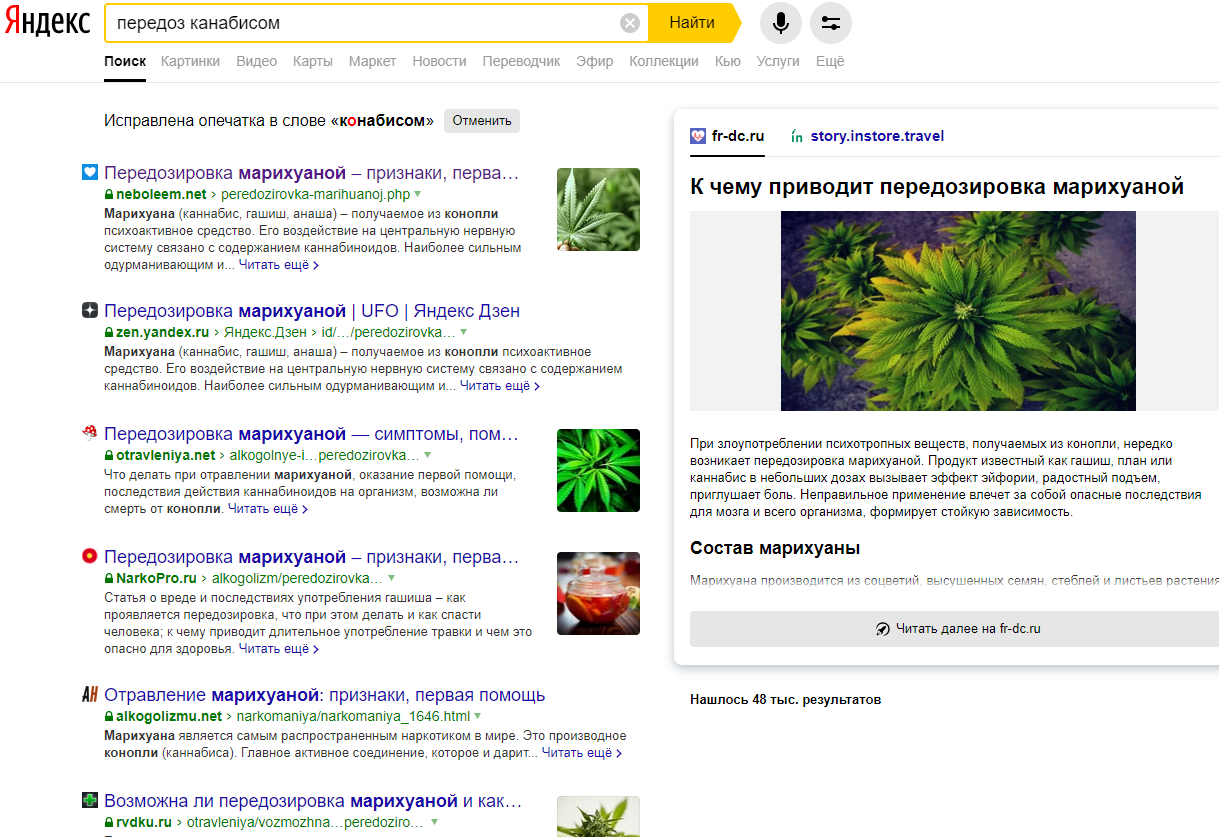Screen dimensions: 1219x837
Task: Open dropdown arrow next to rvdku.ru URL
Action: [x=434, y=823]
